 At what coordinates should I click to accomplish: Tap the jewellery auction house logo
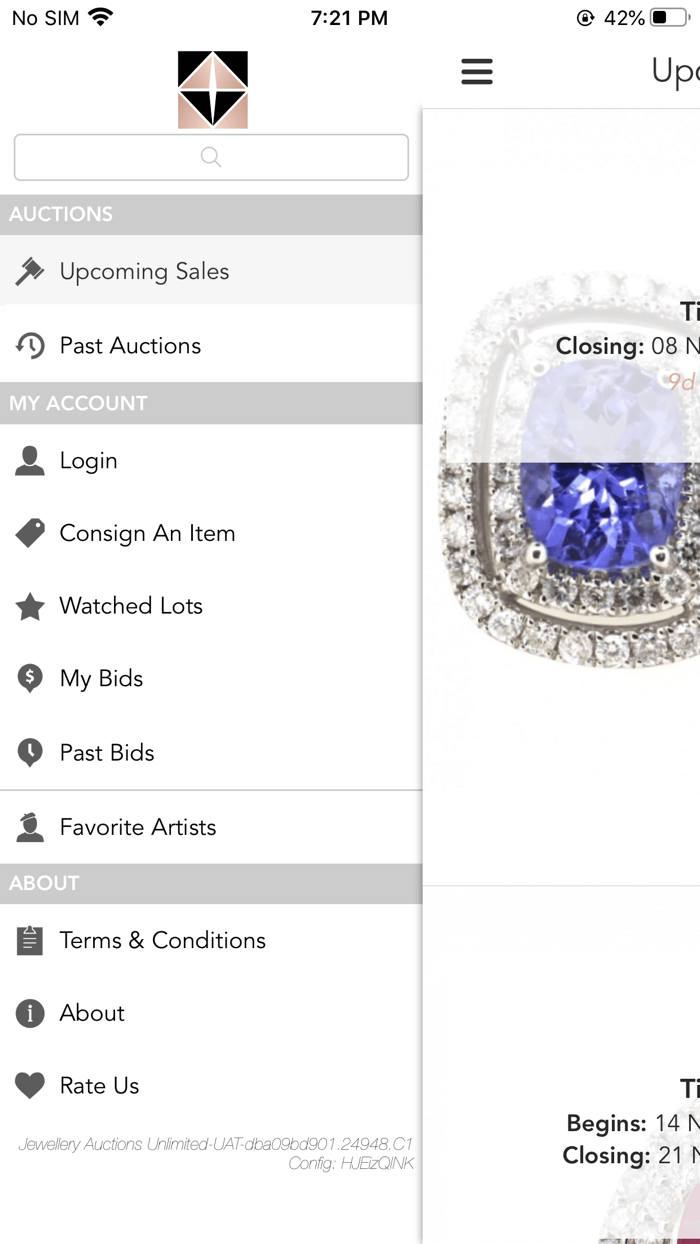(x=211, y=89)
